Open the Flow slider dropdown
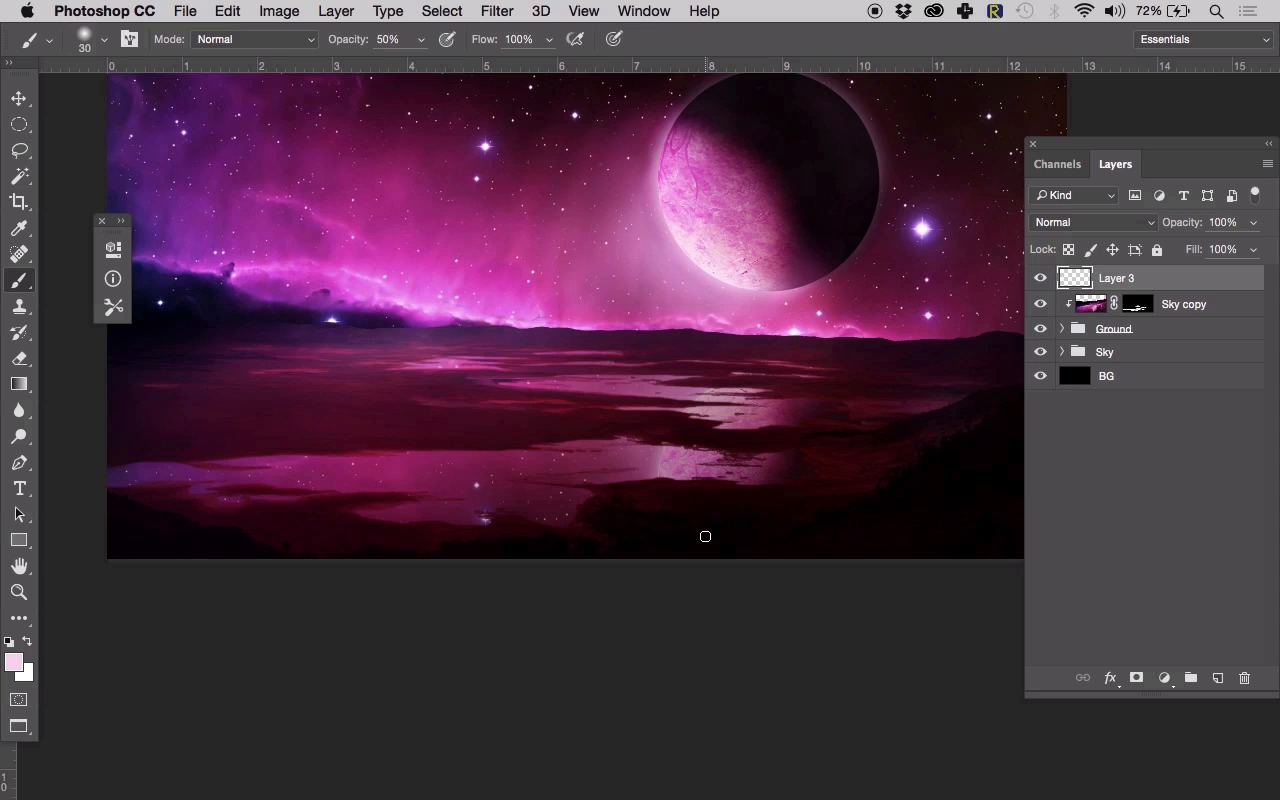1280x800 pixels. (x=549, y=40)
